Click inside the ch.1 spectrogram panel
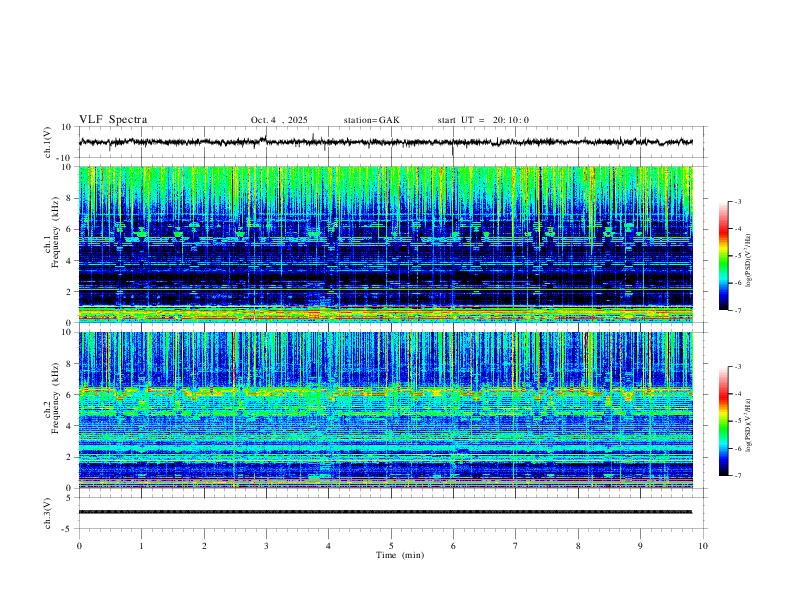The width and height of the screenshot is (792, 612). click(x=386, y=244)
